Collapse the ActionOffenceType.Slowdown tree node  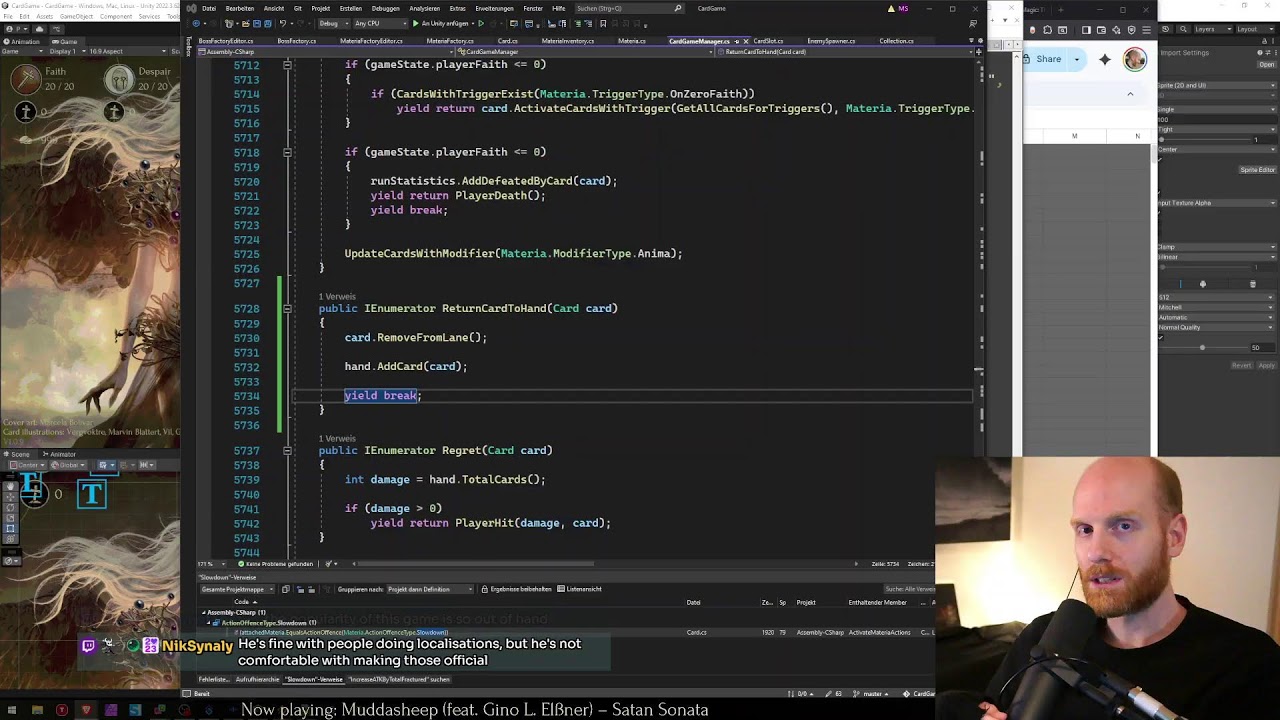210,623
